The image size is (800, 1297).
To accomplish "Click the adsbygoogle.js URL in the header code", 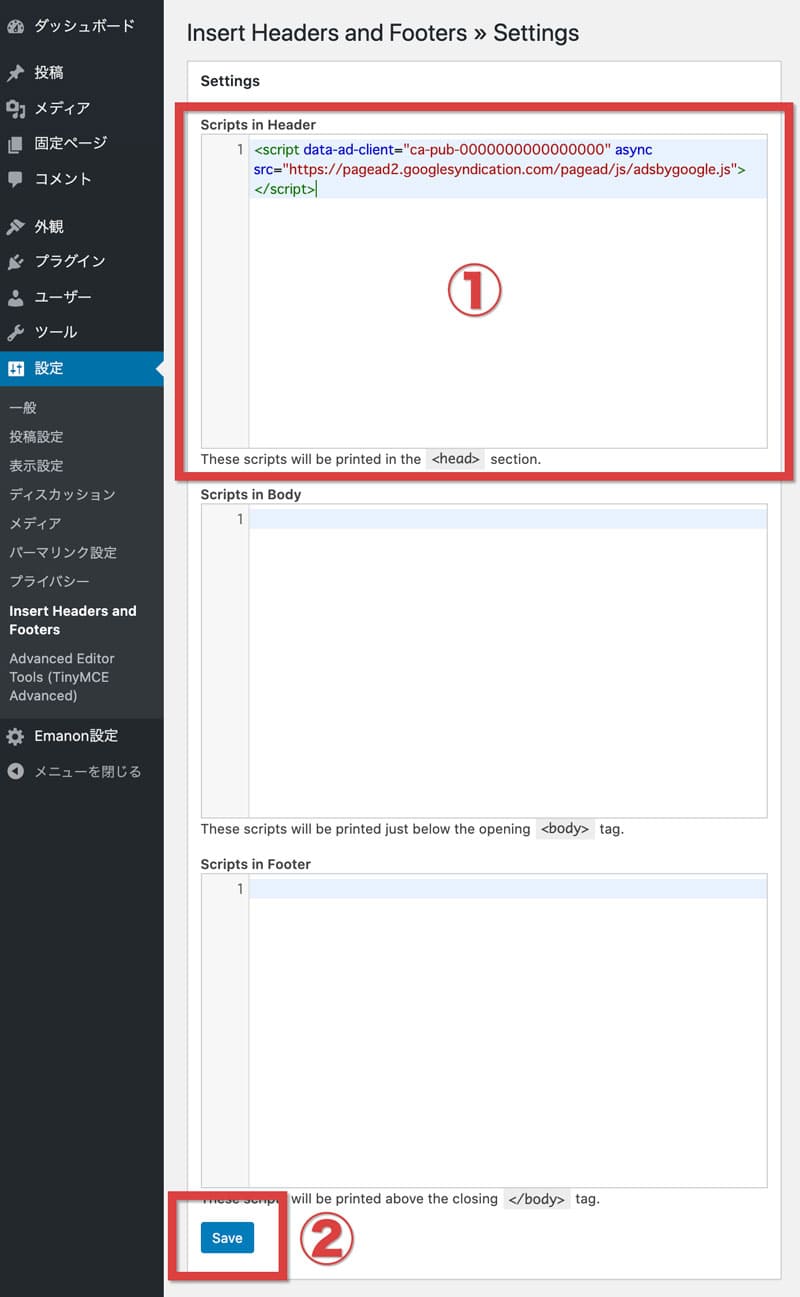I will (x=510, y=169).
